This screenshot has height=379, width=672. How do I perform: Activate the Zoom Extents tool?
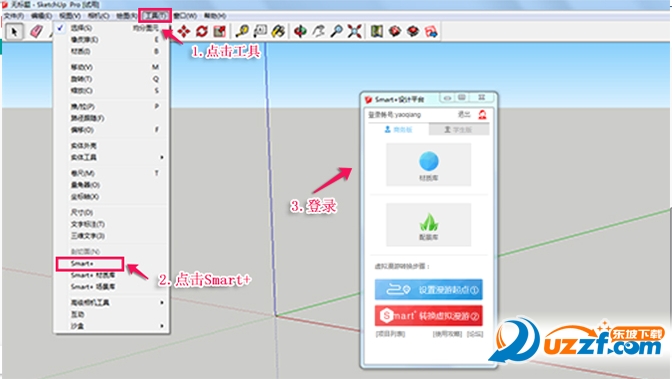click(x=354, y=31)
